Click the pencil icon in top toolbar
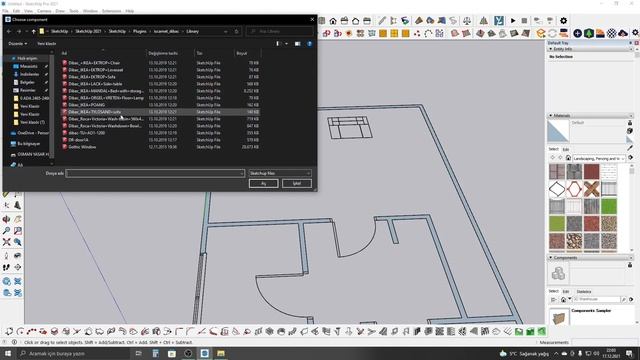This screenshot has height=360, width=640. (382, 20)
